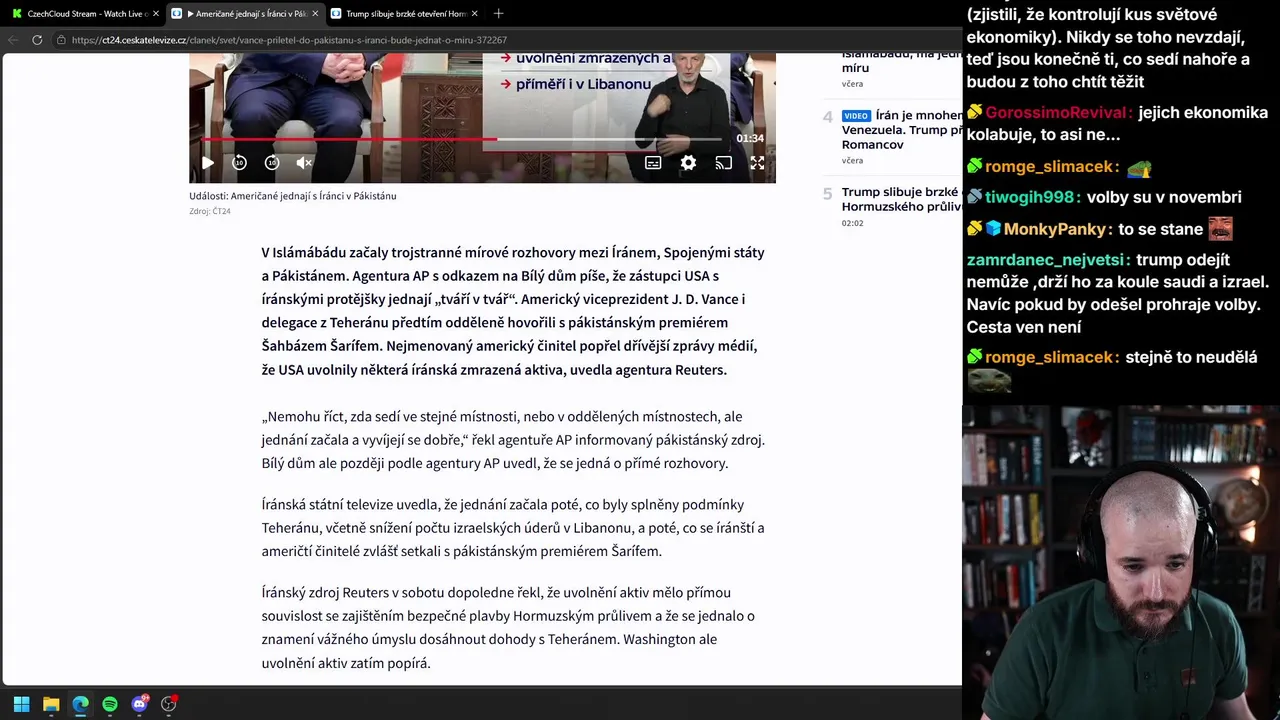The width and height of the screenshot is (1280, 720).
Task: Toggle video subtitles
Action: [x=653, y=163]
